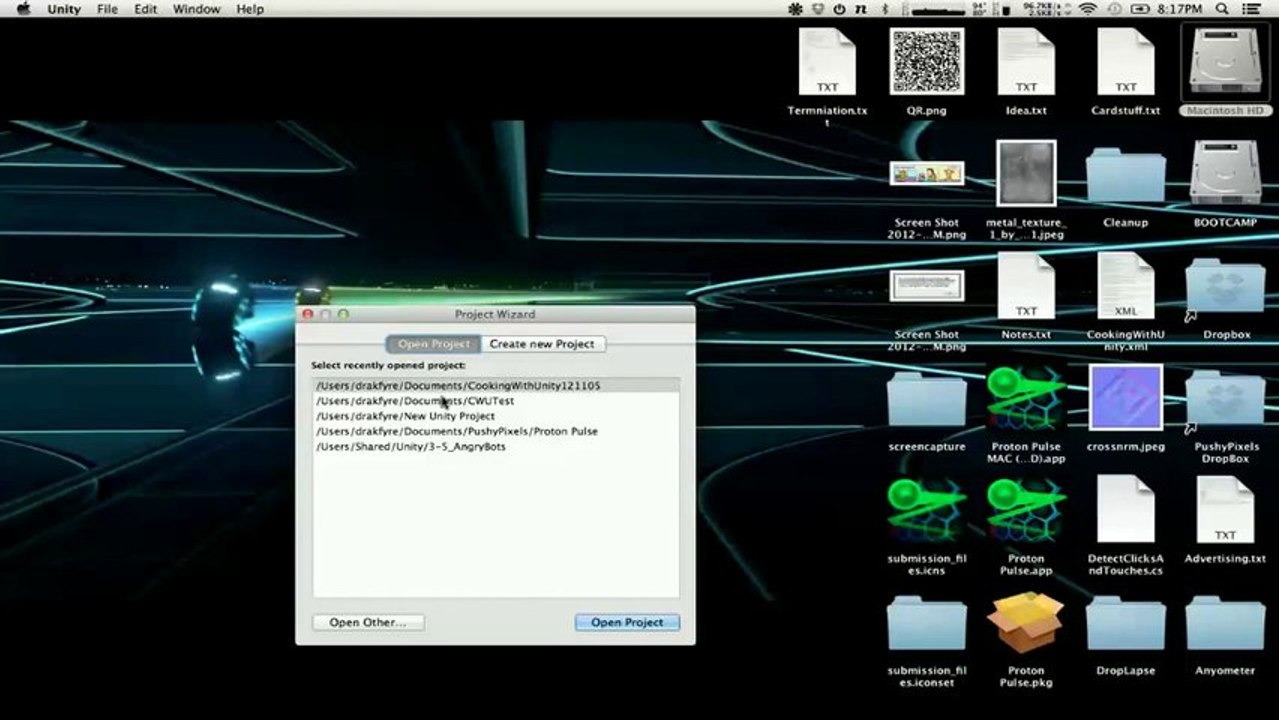The height and width of the screenshot is (720, 1279).
Task: Select the Macintosh HD drive icon
Action: pyautogui.click(x=1225, y=62)
